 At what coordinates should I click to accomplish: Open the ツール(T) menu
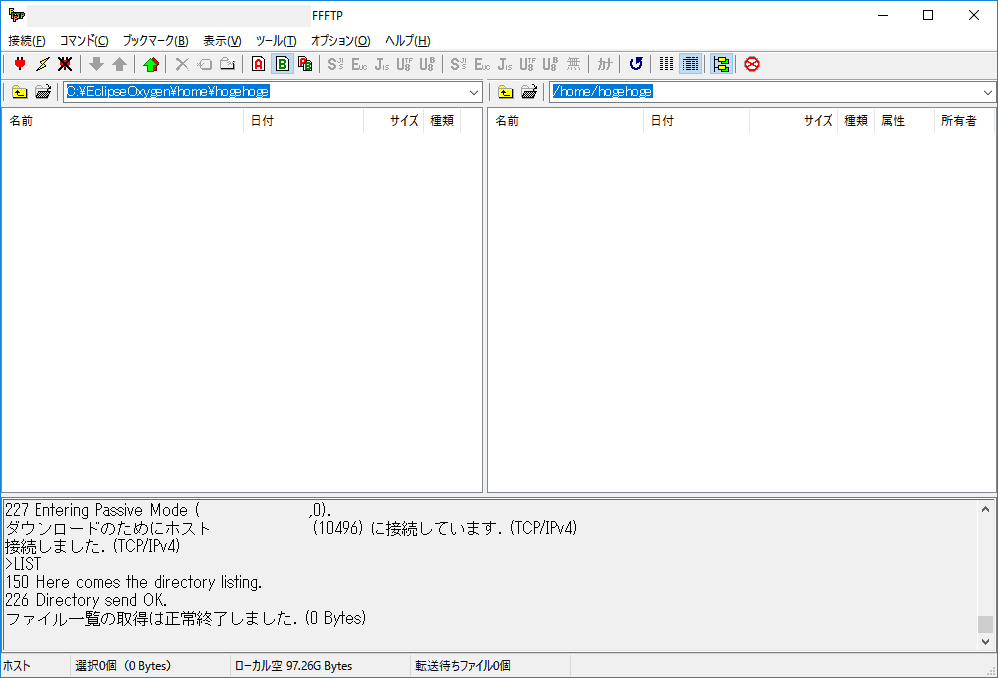click(276, 41)
